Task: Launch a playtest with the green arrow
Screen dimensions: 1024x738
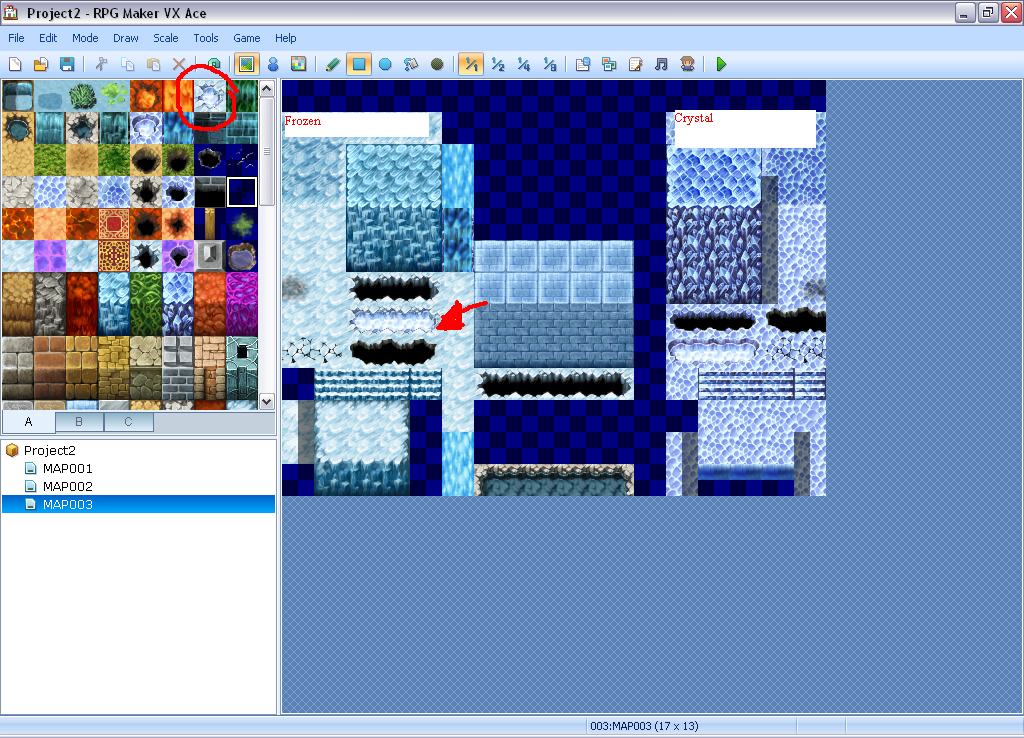Action: tap(721, 64)
